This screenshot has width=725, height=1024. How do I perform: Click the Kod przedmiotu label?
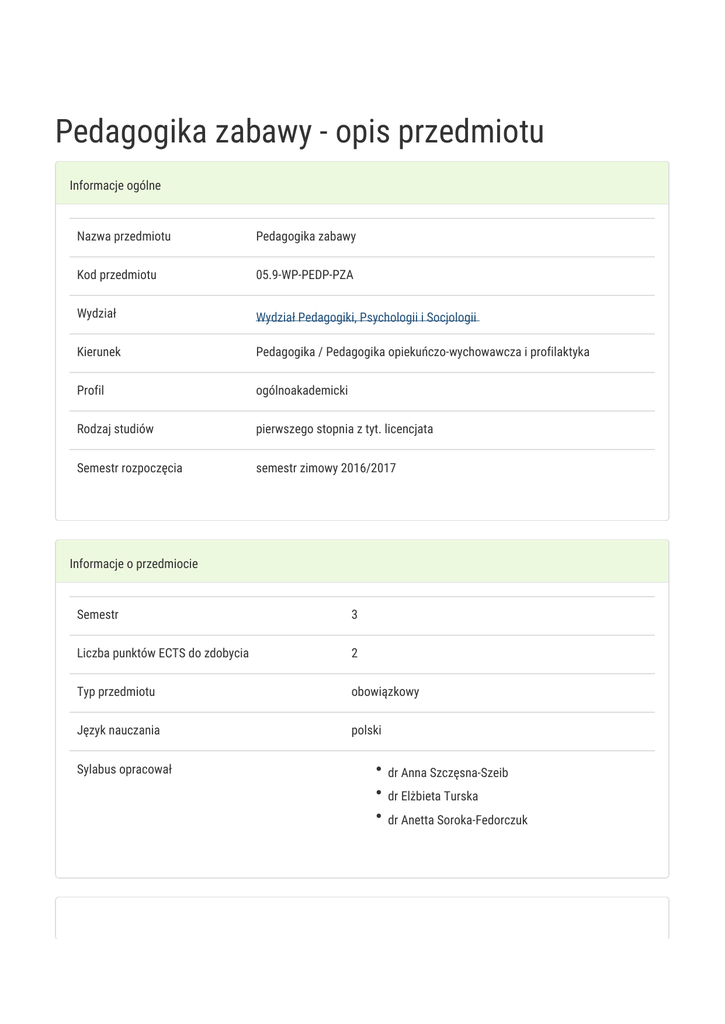click(117, 275)
